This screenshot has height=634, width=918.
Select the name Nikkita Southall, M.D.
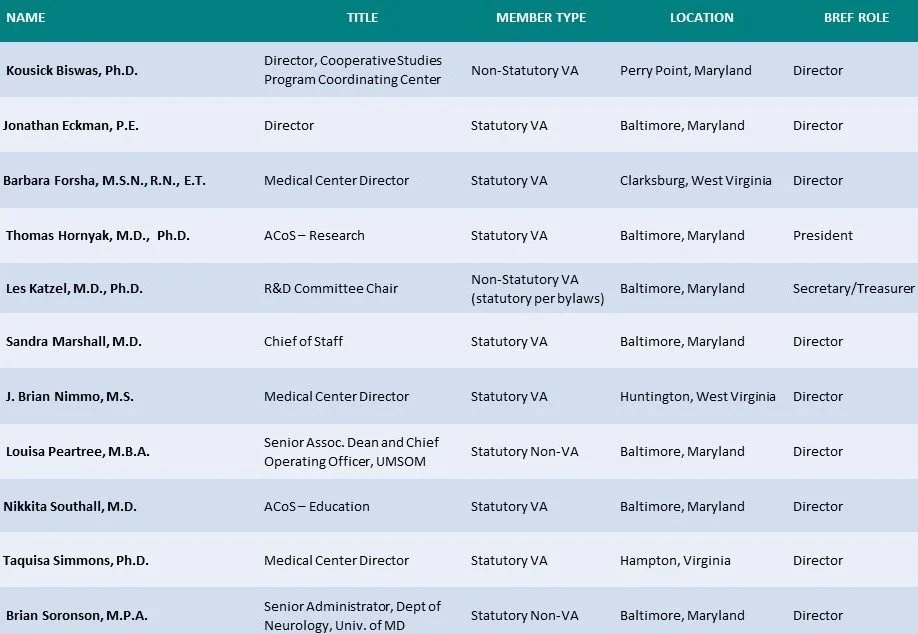click(70, 506)
